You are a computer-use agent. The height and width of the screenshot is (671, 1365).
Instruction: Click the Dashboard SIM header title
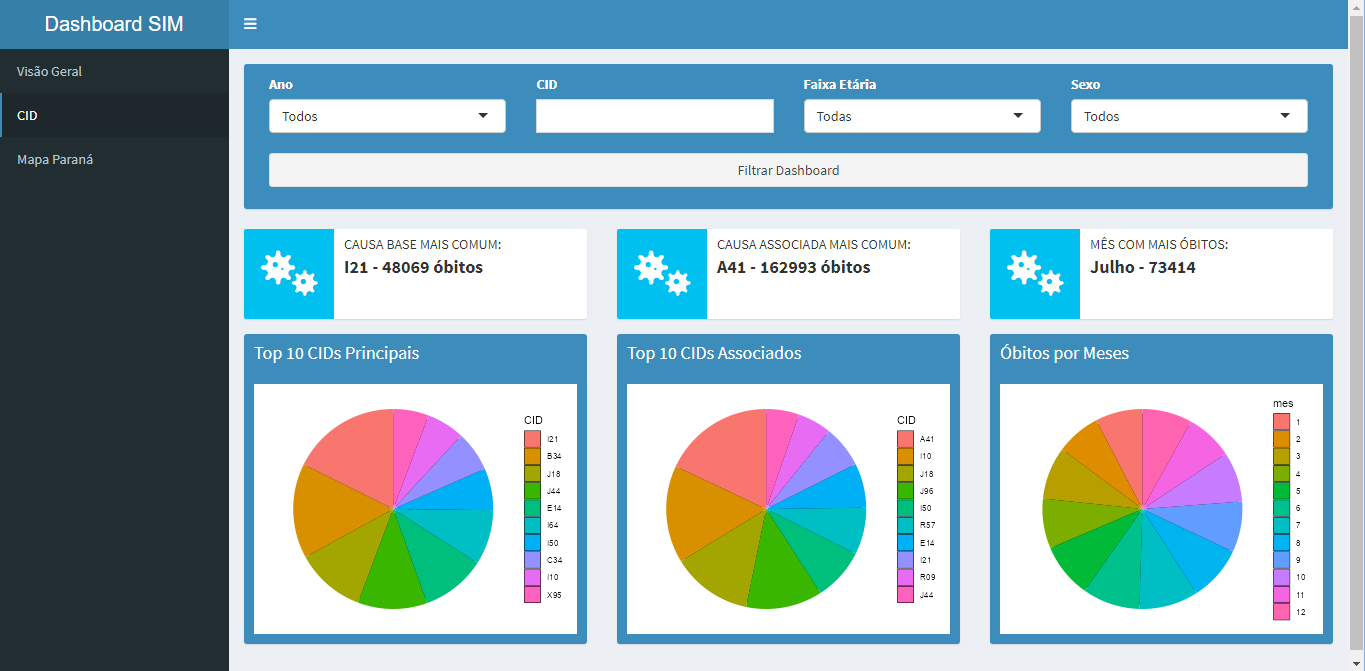[114, 24]
